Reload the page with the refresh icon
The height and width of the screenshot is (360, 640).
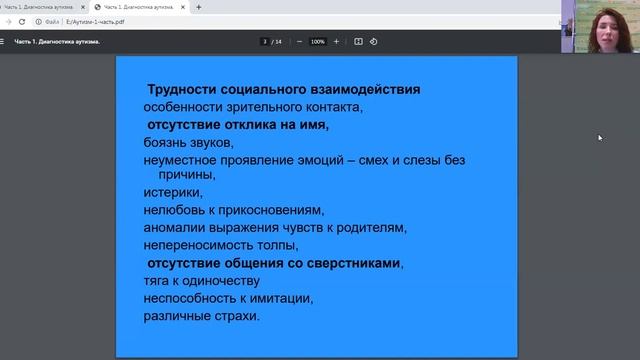pyautogui.click(x=22, y=22)
